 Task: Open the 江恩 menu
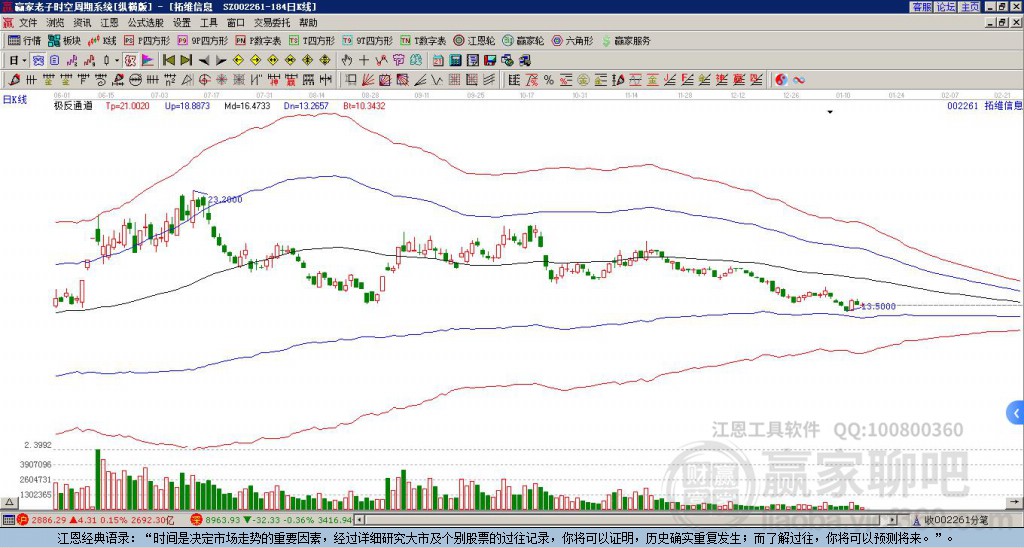click(110, 23)
